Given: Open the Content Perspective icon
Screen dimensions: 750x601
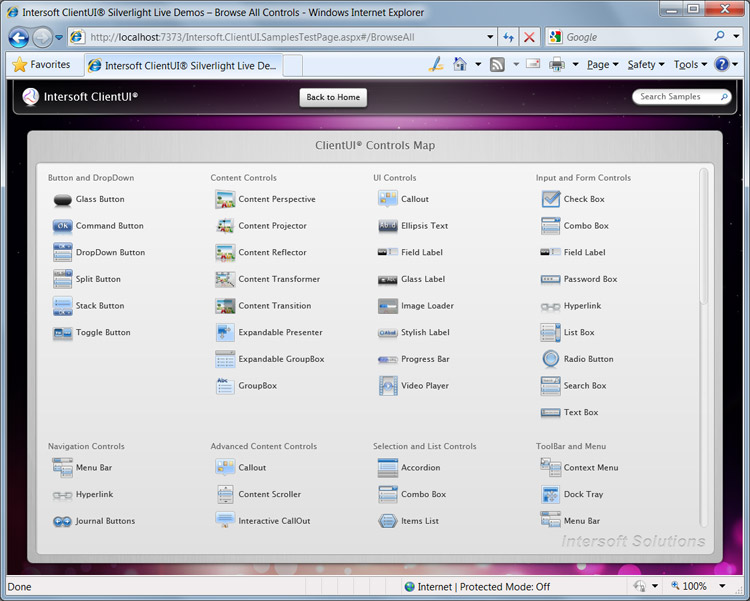Looking at the screenshot, I should tap(225, 199).
